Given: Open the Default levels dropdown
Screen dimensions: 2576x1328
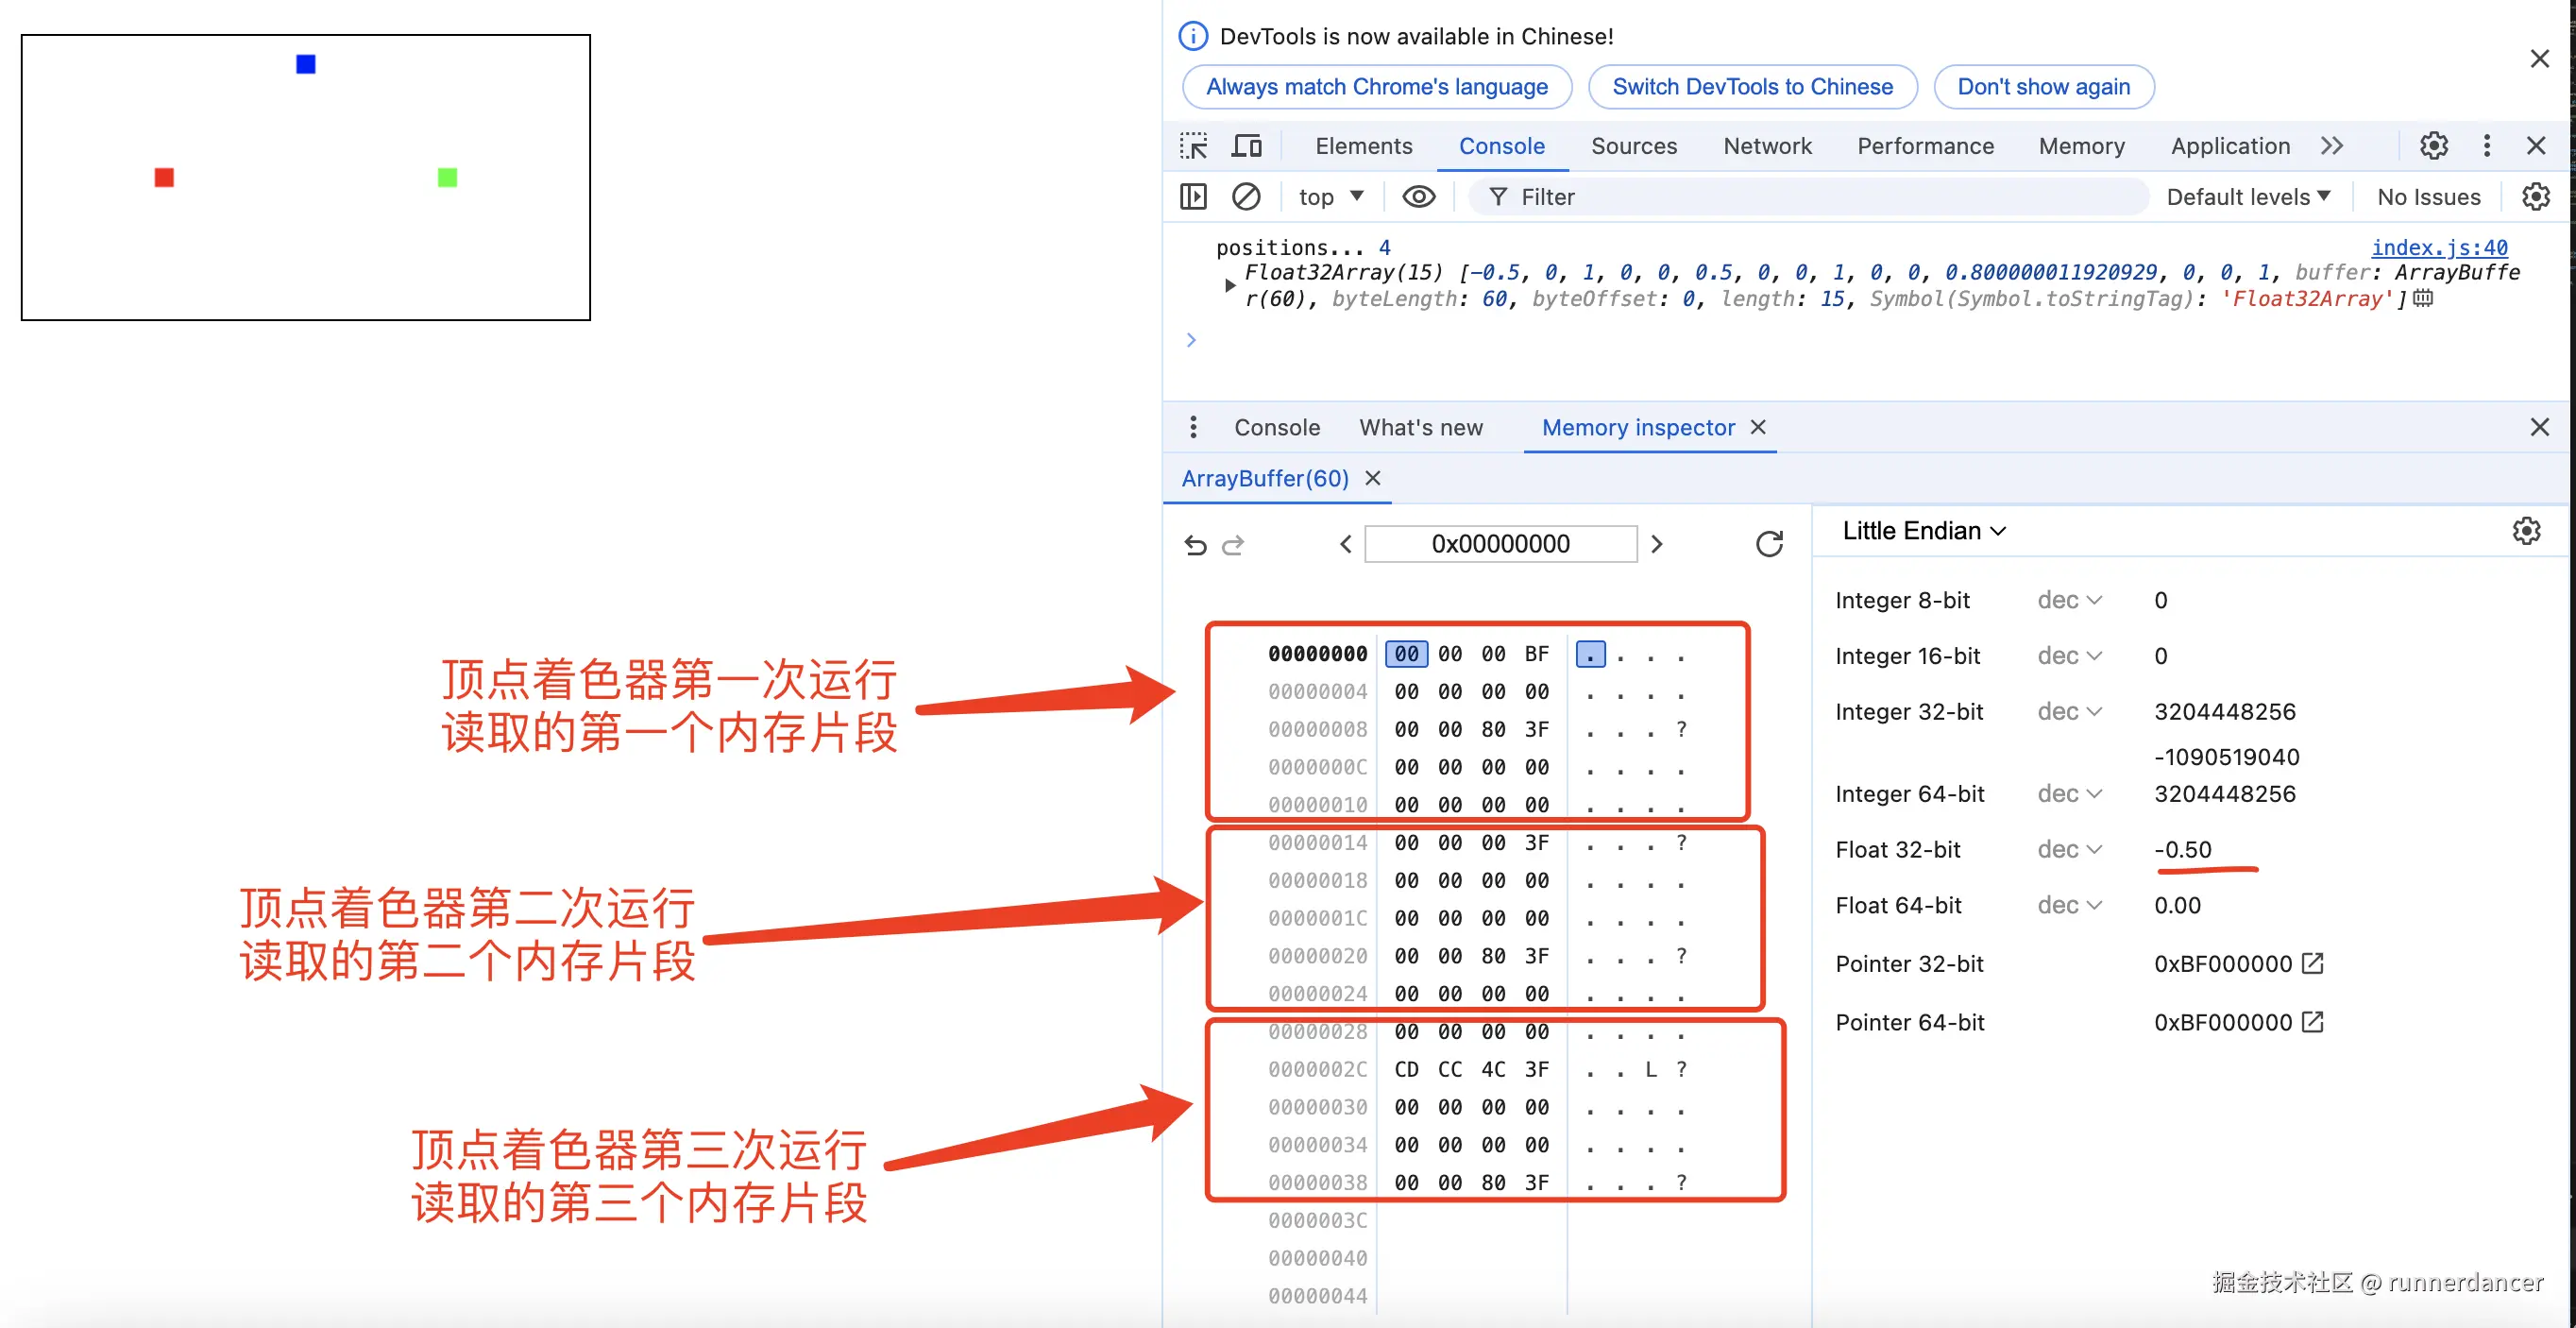Looking at the screenshot, I should point(2247,197).
